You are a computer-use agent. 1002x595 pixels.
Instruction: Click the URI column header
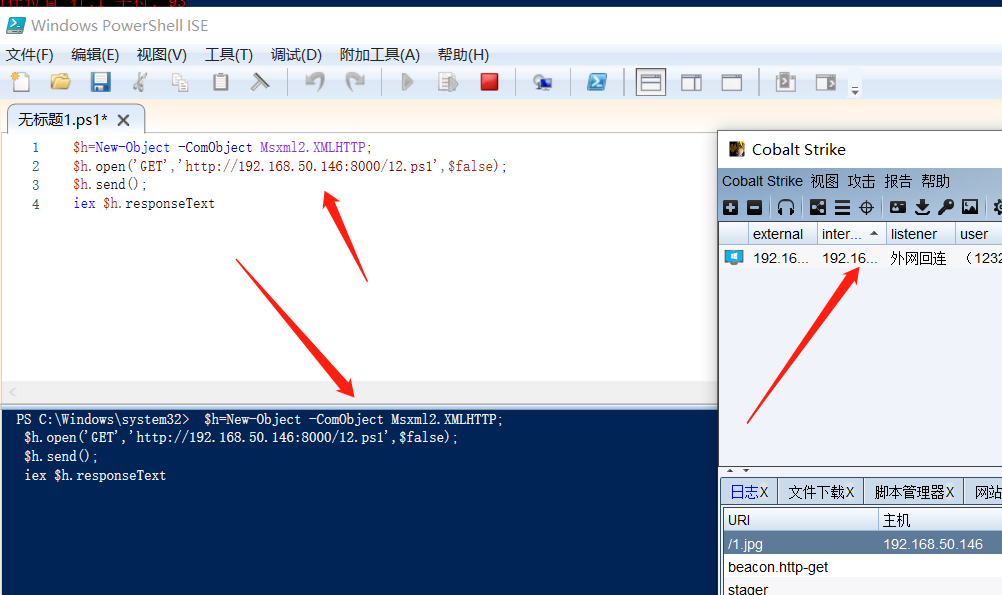pos(801,520)
